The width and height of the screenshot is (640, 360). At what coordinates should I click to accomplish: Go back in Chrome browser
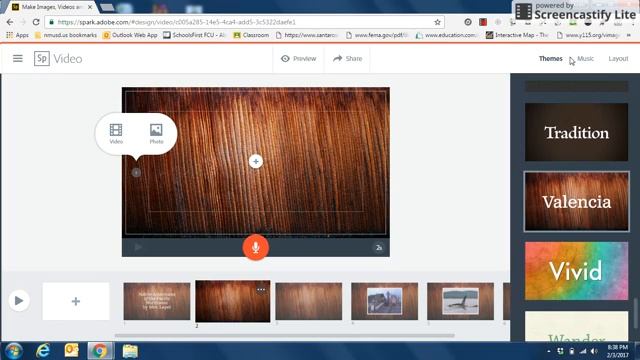click(10, 22)
